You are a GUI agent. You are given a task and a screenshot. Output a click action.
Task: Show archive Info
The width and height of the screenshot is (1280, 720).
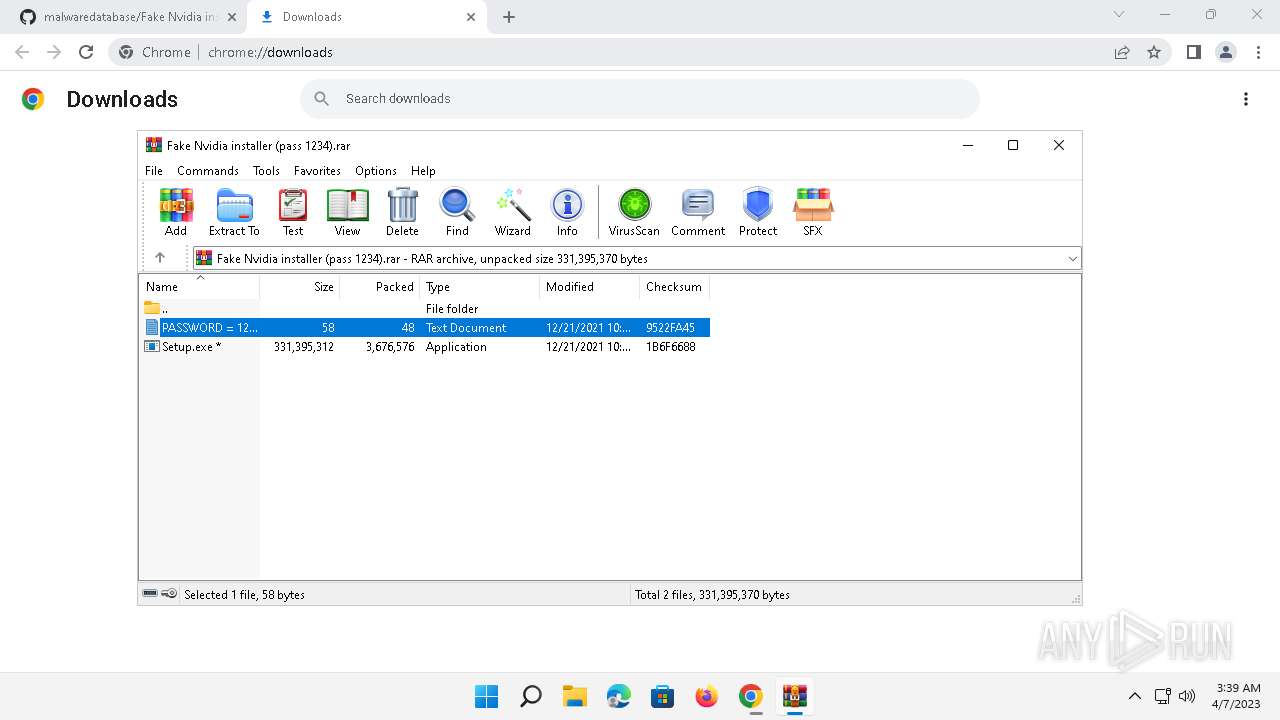[567, 212]
